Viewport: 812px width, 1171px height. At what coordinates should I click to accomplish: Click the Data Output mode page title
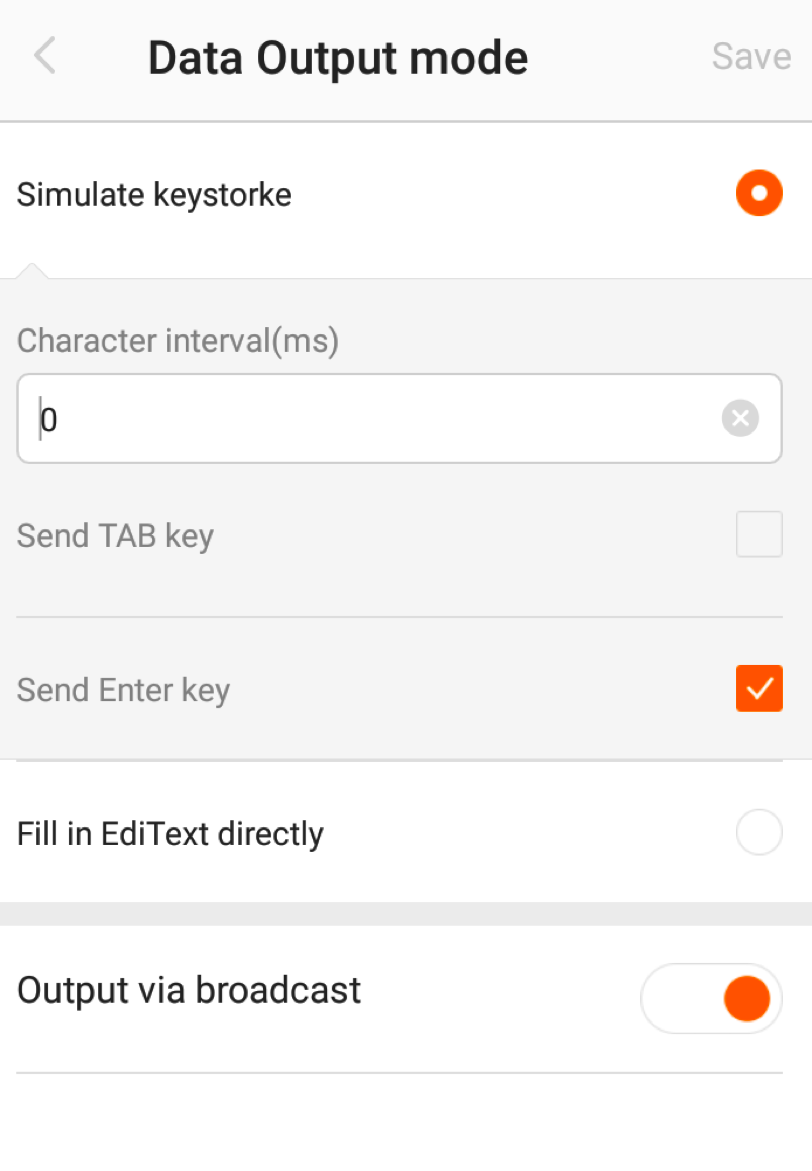(338, 58)
